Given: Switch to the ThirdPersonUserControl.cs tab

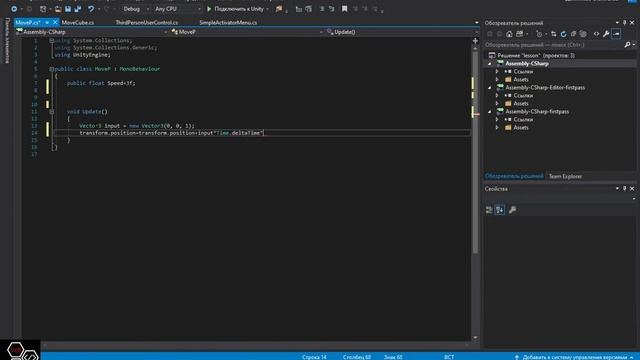Looking at the screenshot, I should point(147,22).
